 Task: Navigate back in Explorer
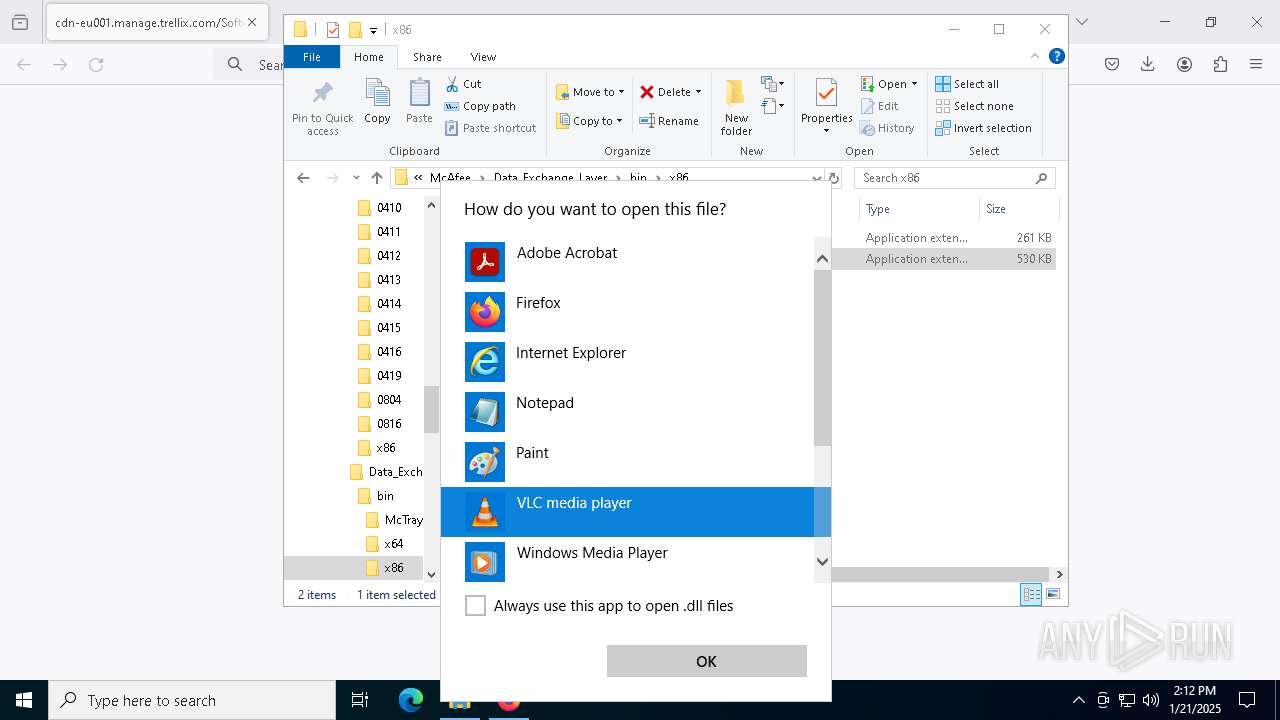[x=303, y=178]
